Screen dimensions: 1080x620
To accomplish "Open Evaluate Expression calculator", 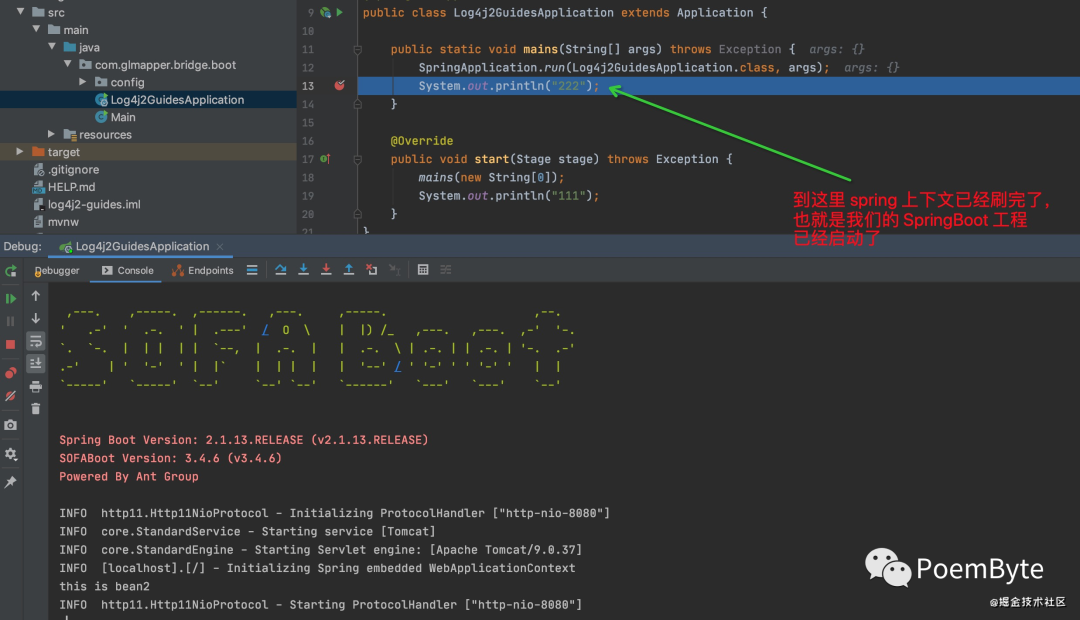I will (423, 269).
